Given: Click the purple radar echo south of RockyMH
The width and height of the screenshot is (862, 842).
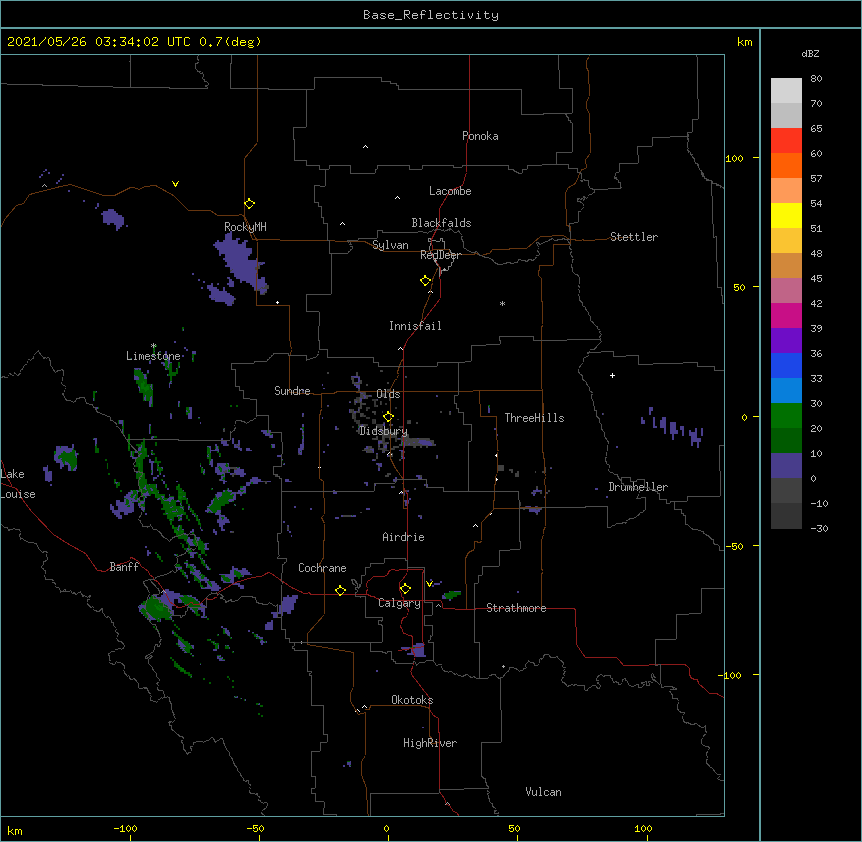Looking at the screenshot, I should [239, 263].
